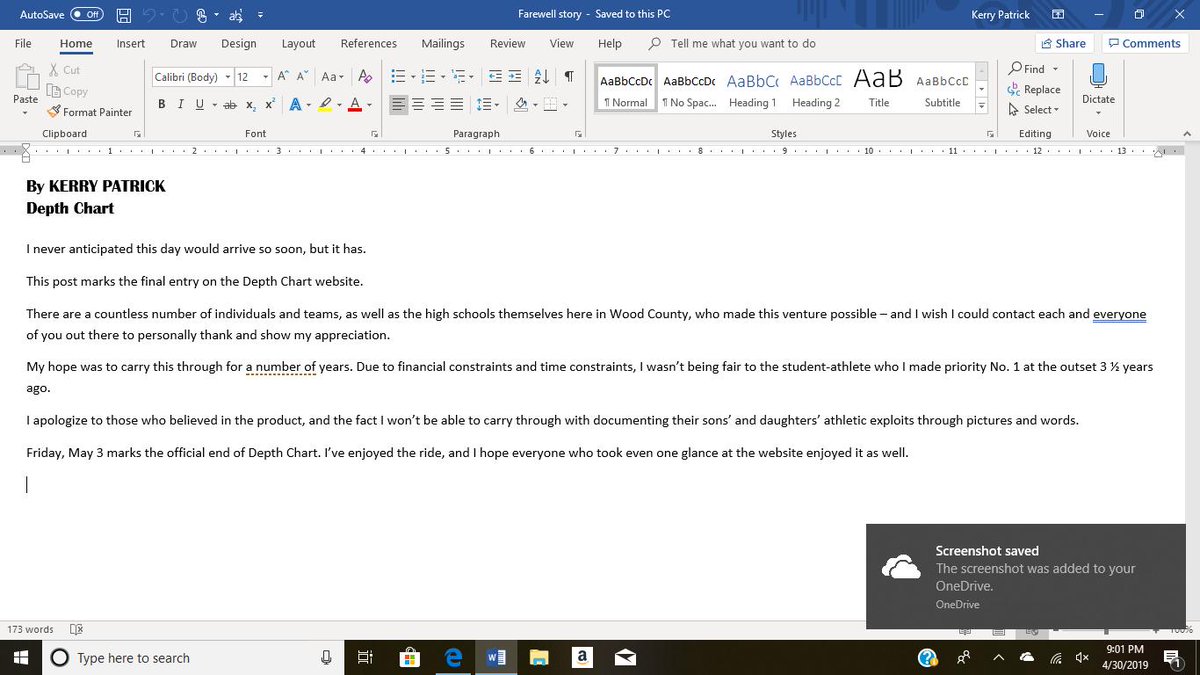Screen dimensions: 1200x675
Task: Click Clear All Formatting icon
Action: point(365,77)
